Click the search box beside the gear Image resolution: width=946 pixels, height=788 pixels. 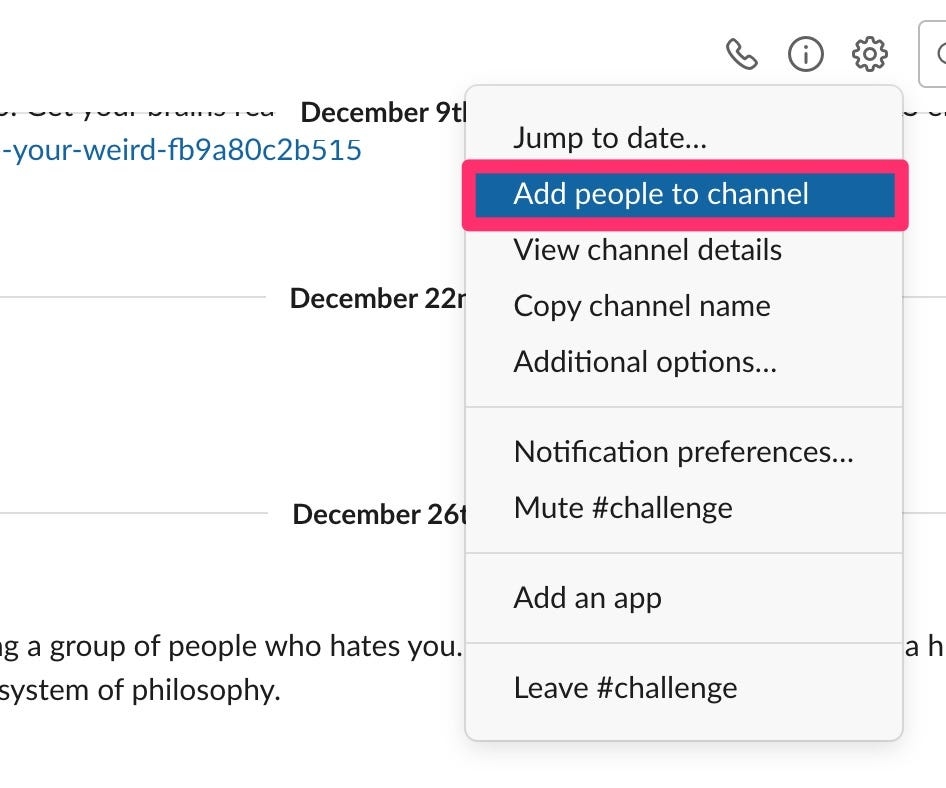tap(933, 54)
